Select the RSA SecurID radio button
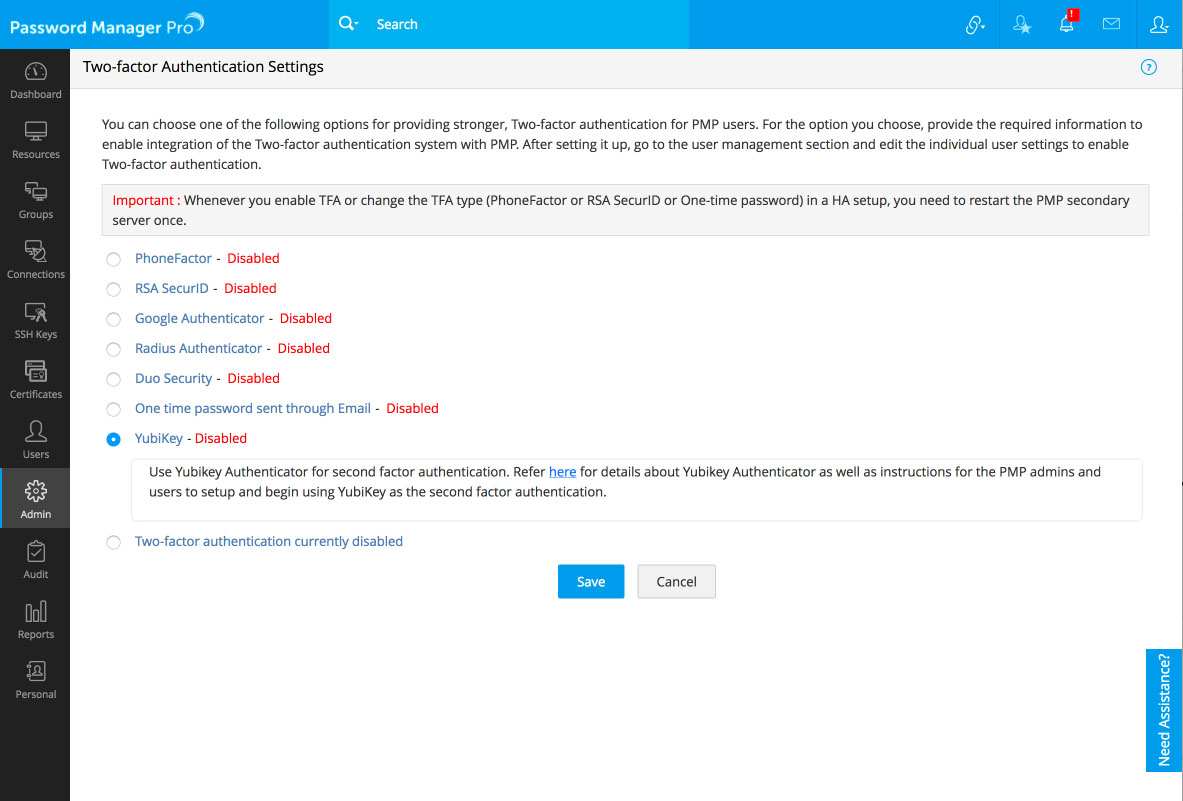Viewport: 1183px width, 801px height. [x=113, y=290]
